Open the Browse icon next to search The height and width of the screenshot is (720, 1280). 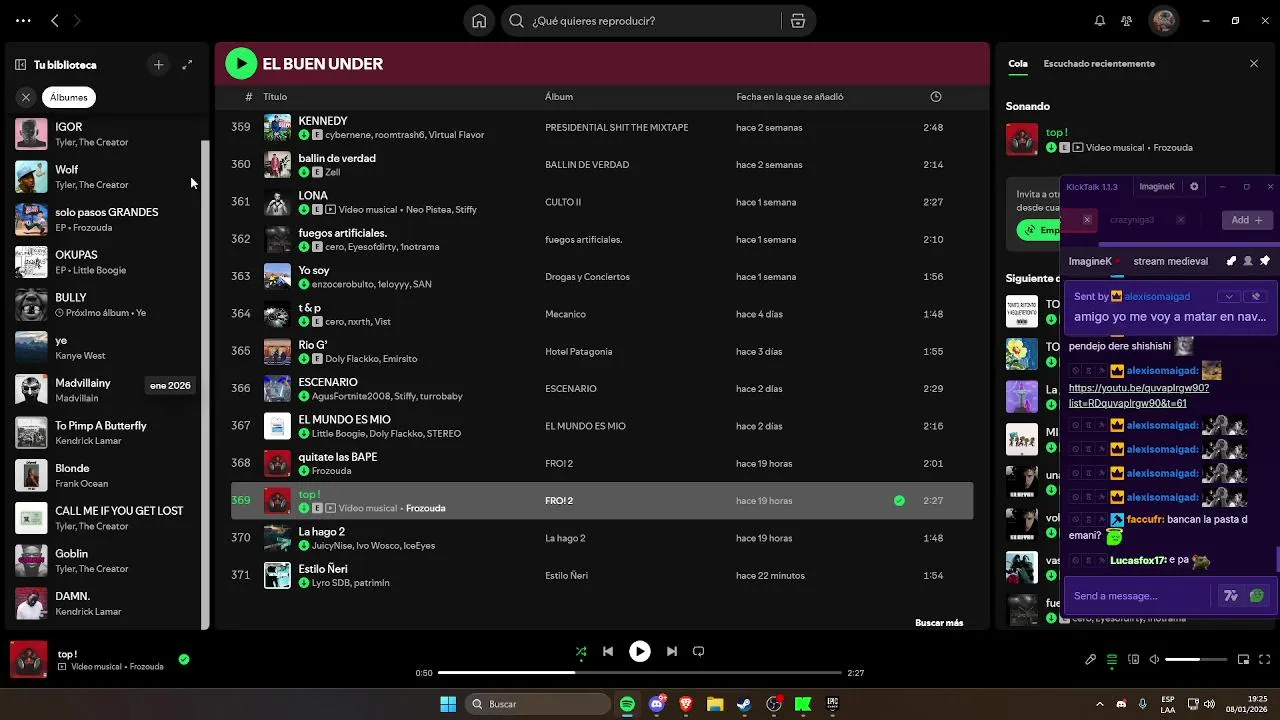(x=797, y=21)
